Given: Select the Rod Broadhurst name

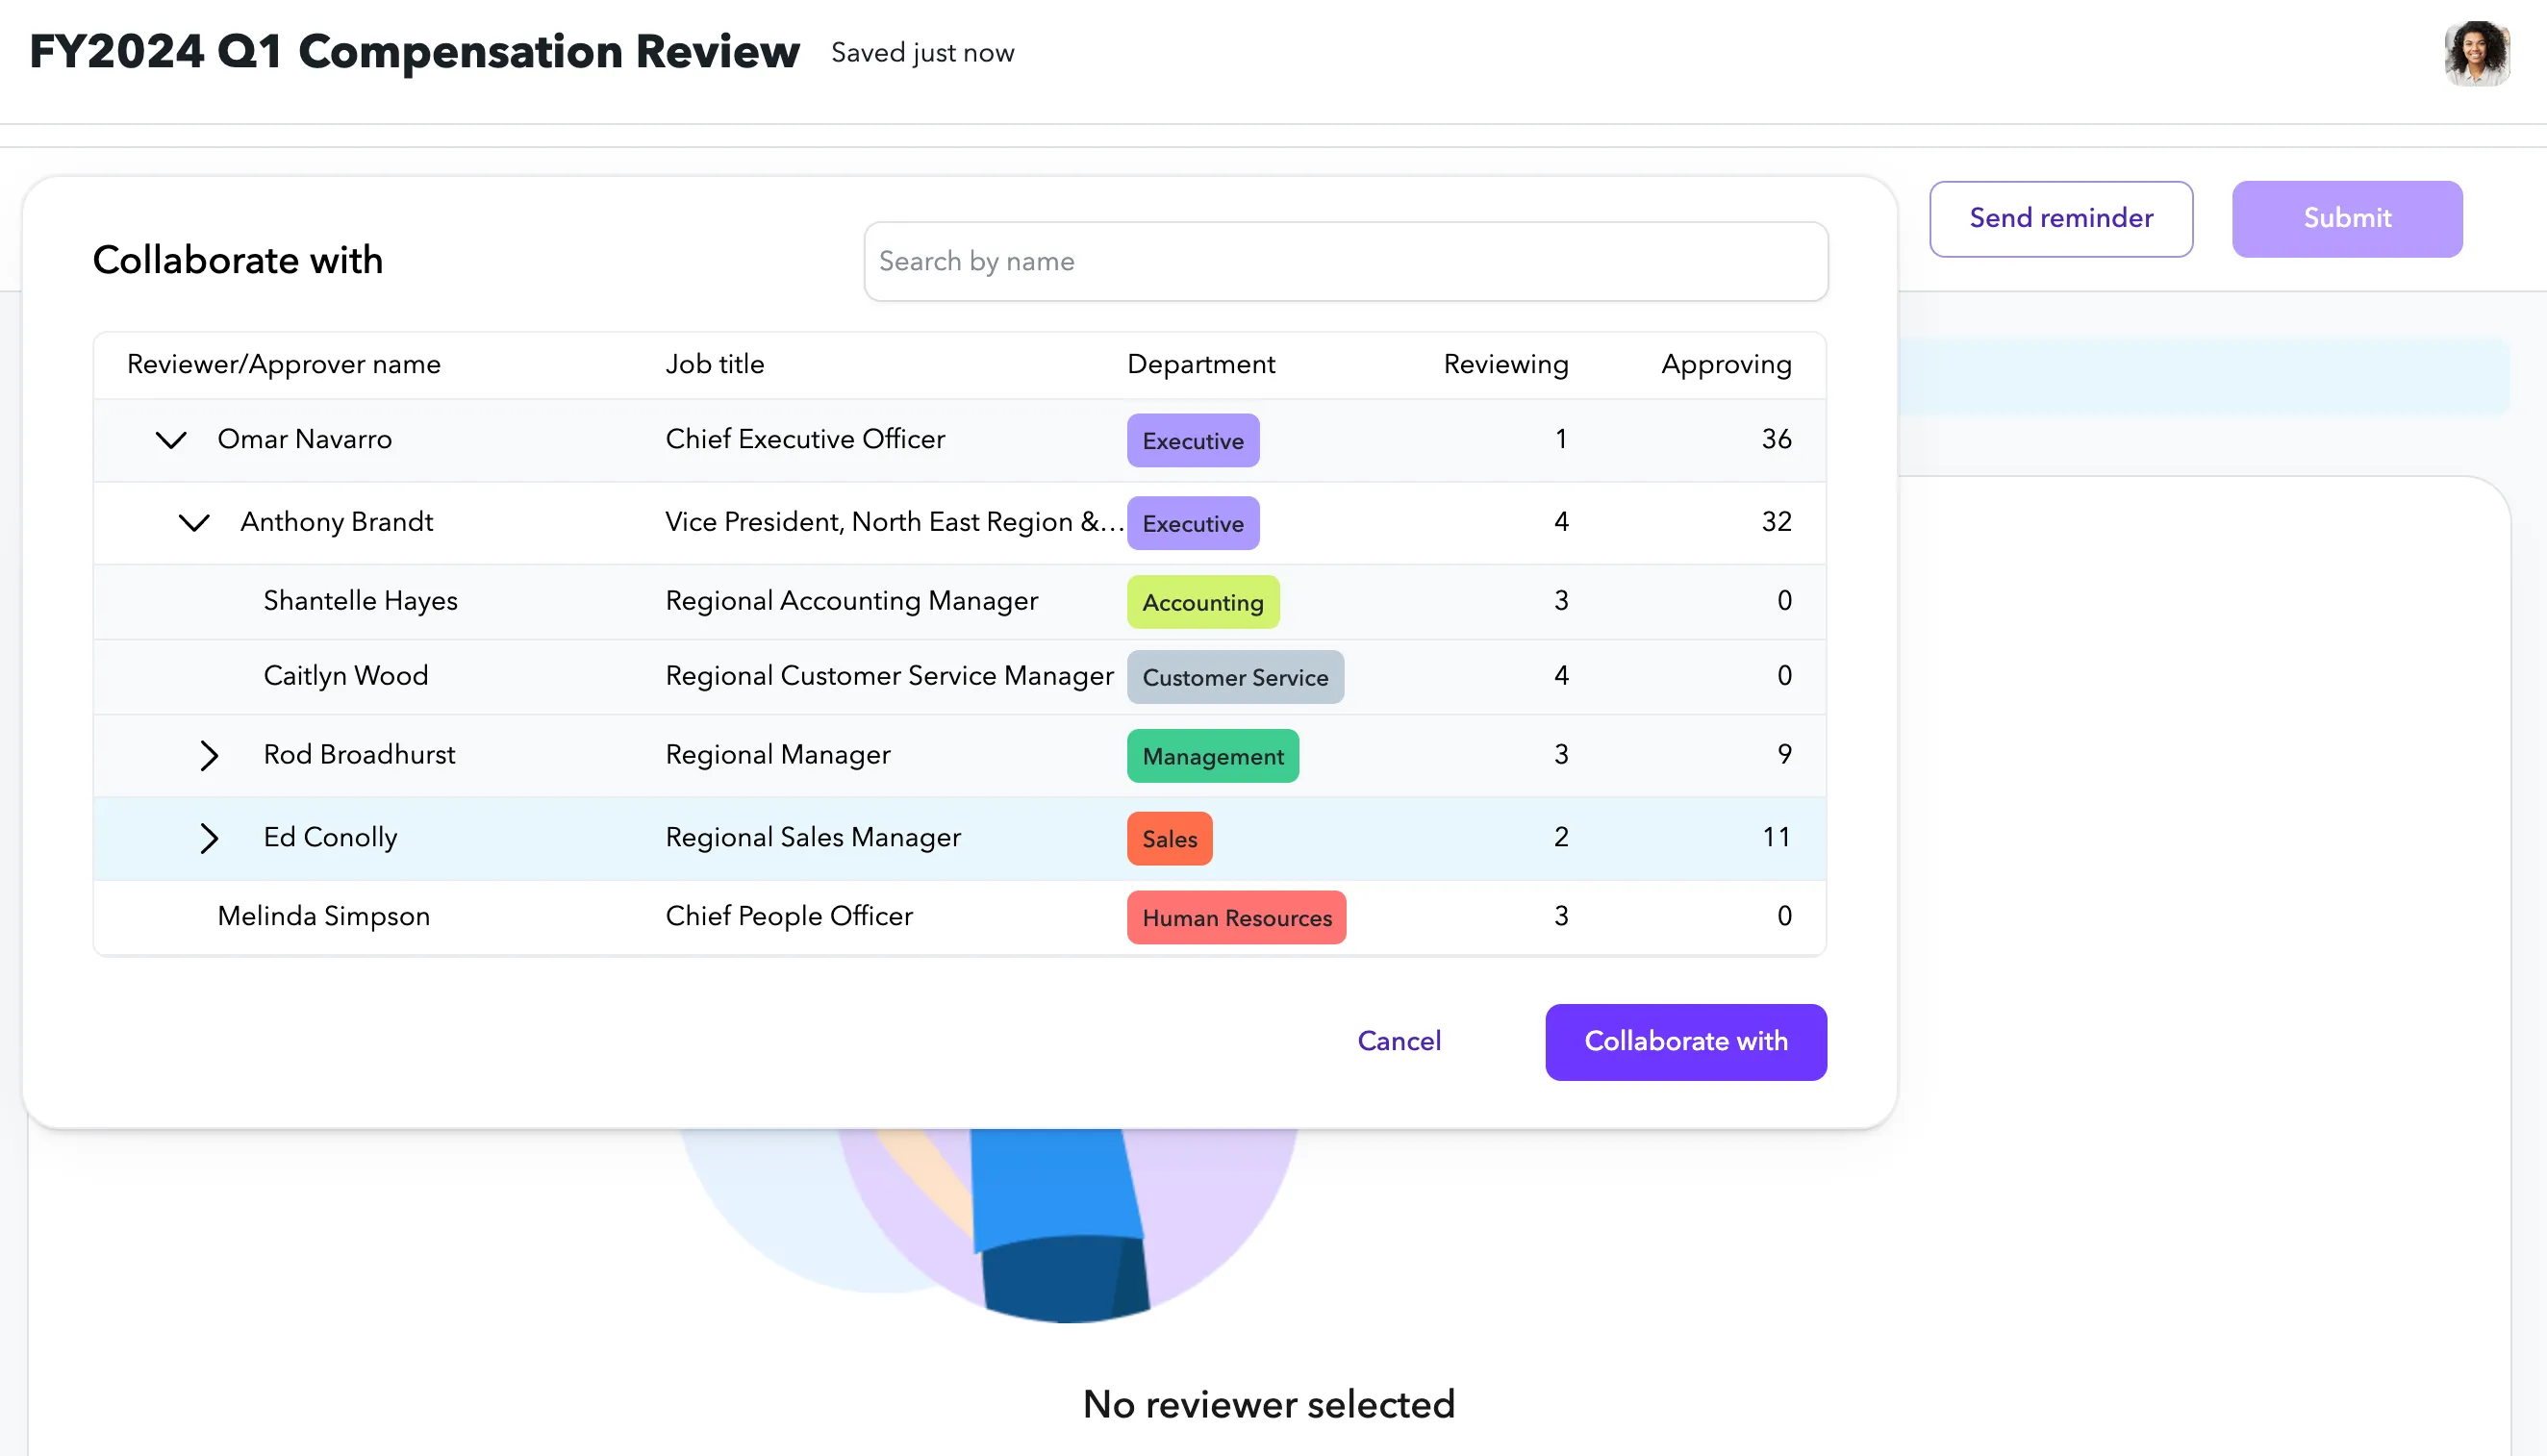Looking at the screenshot, I should [x=358, y=755].
